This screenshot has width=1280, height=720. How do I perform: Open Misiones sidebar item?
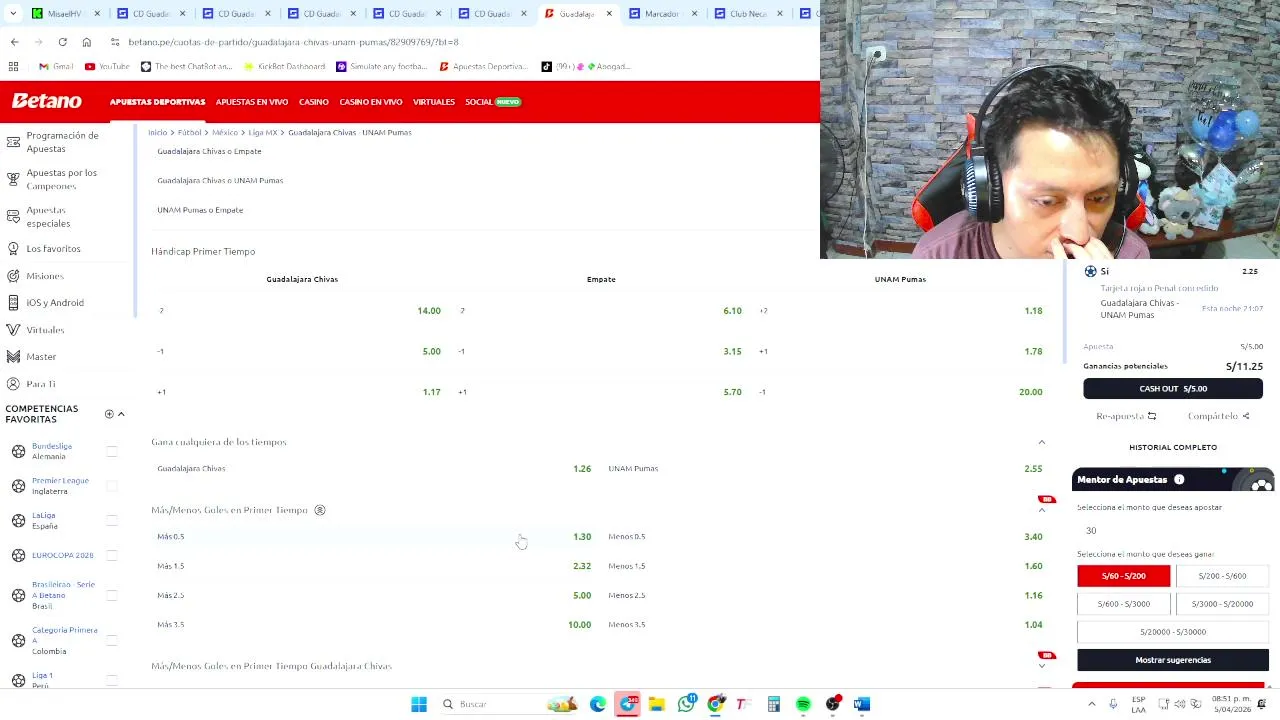click(x=45, y=276)
